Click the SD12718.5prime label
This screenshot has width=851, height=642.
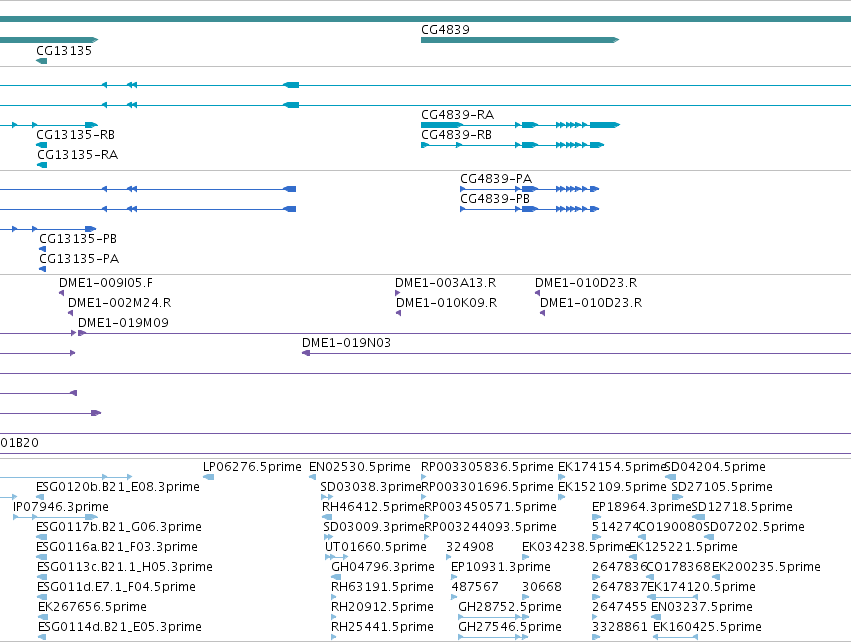click(x=742, y=507)
